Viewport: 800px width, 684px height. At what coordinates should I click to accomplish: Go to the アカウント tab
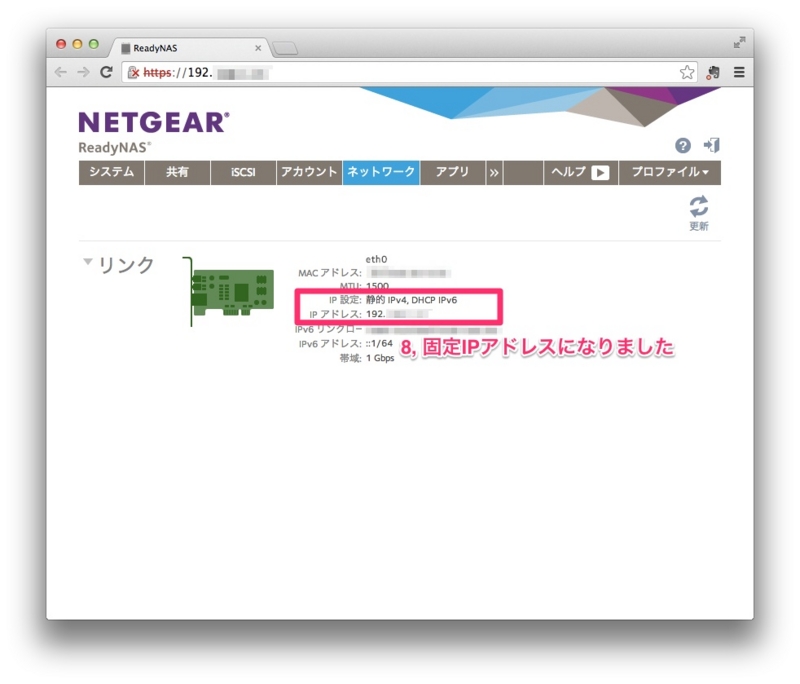click(309, 172)
